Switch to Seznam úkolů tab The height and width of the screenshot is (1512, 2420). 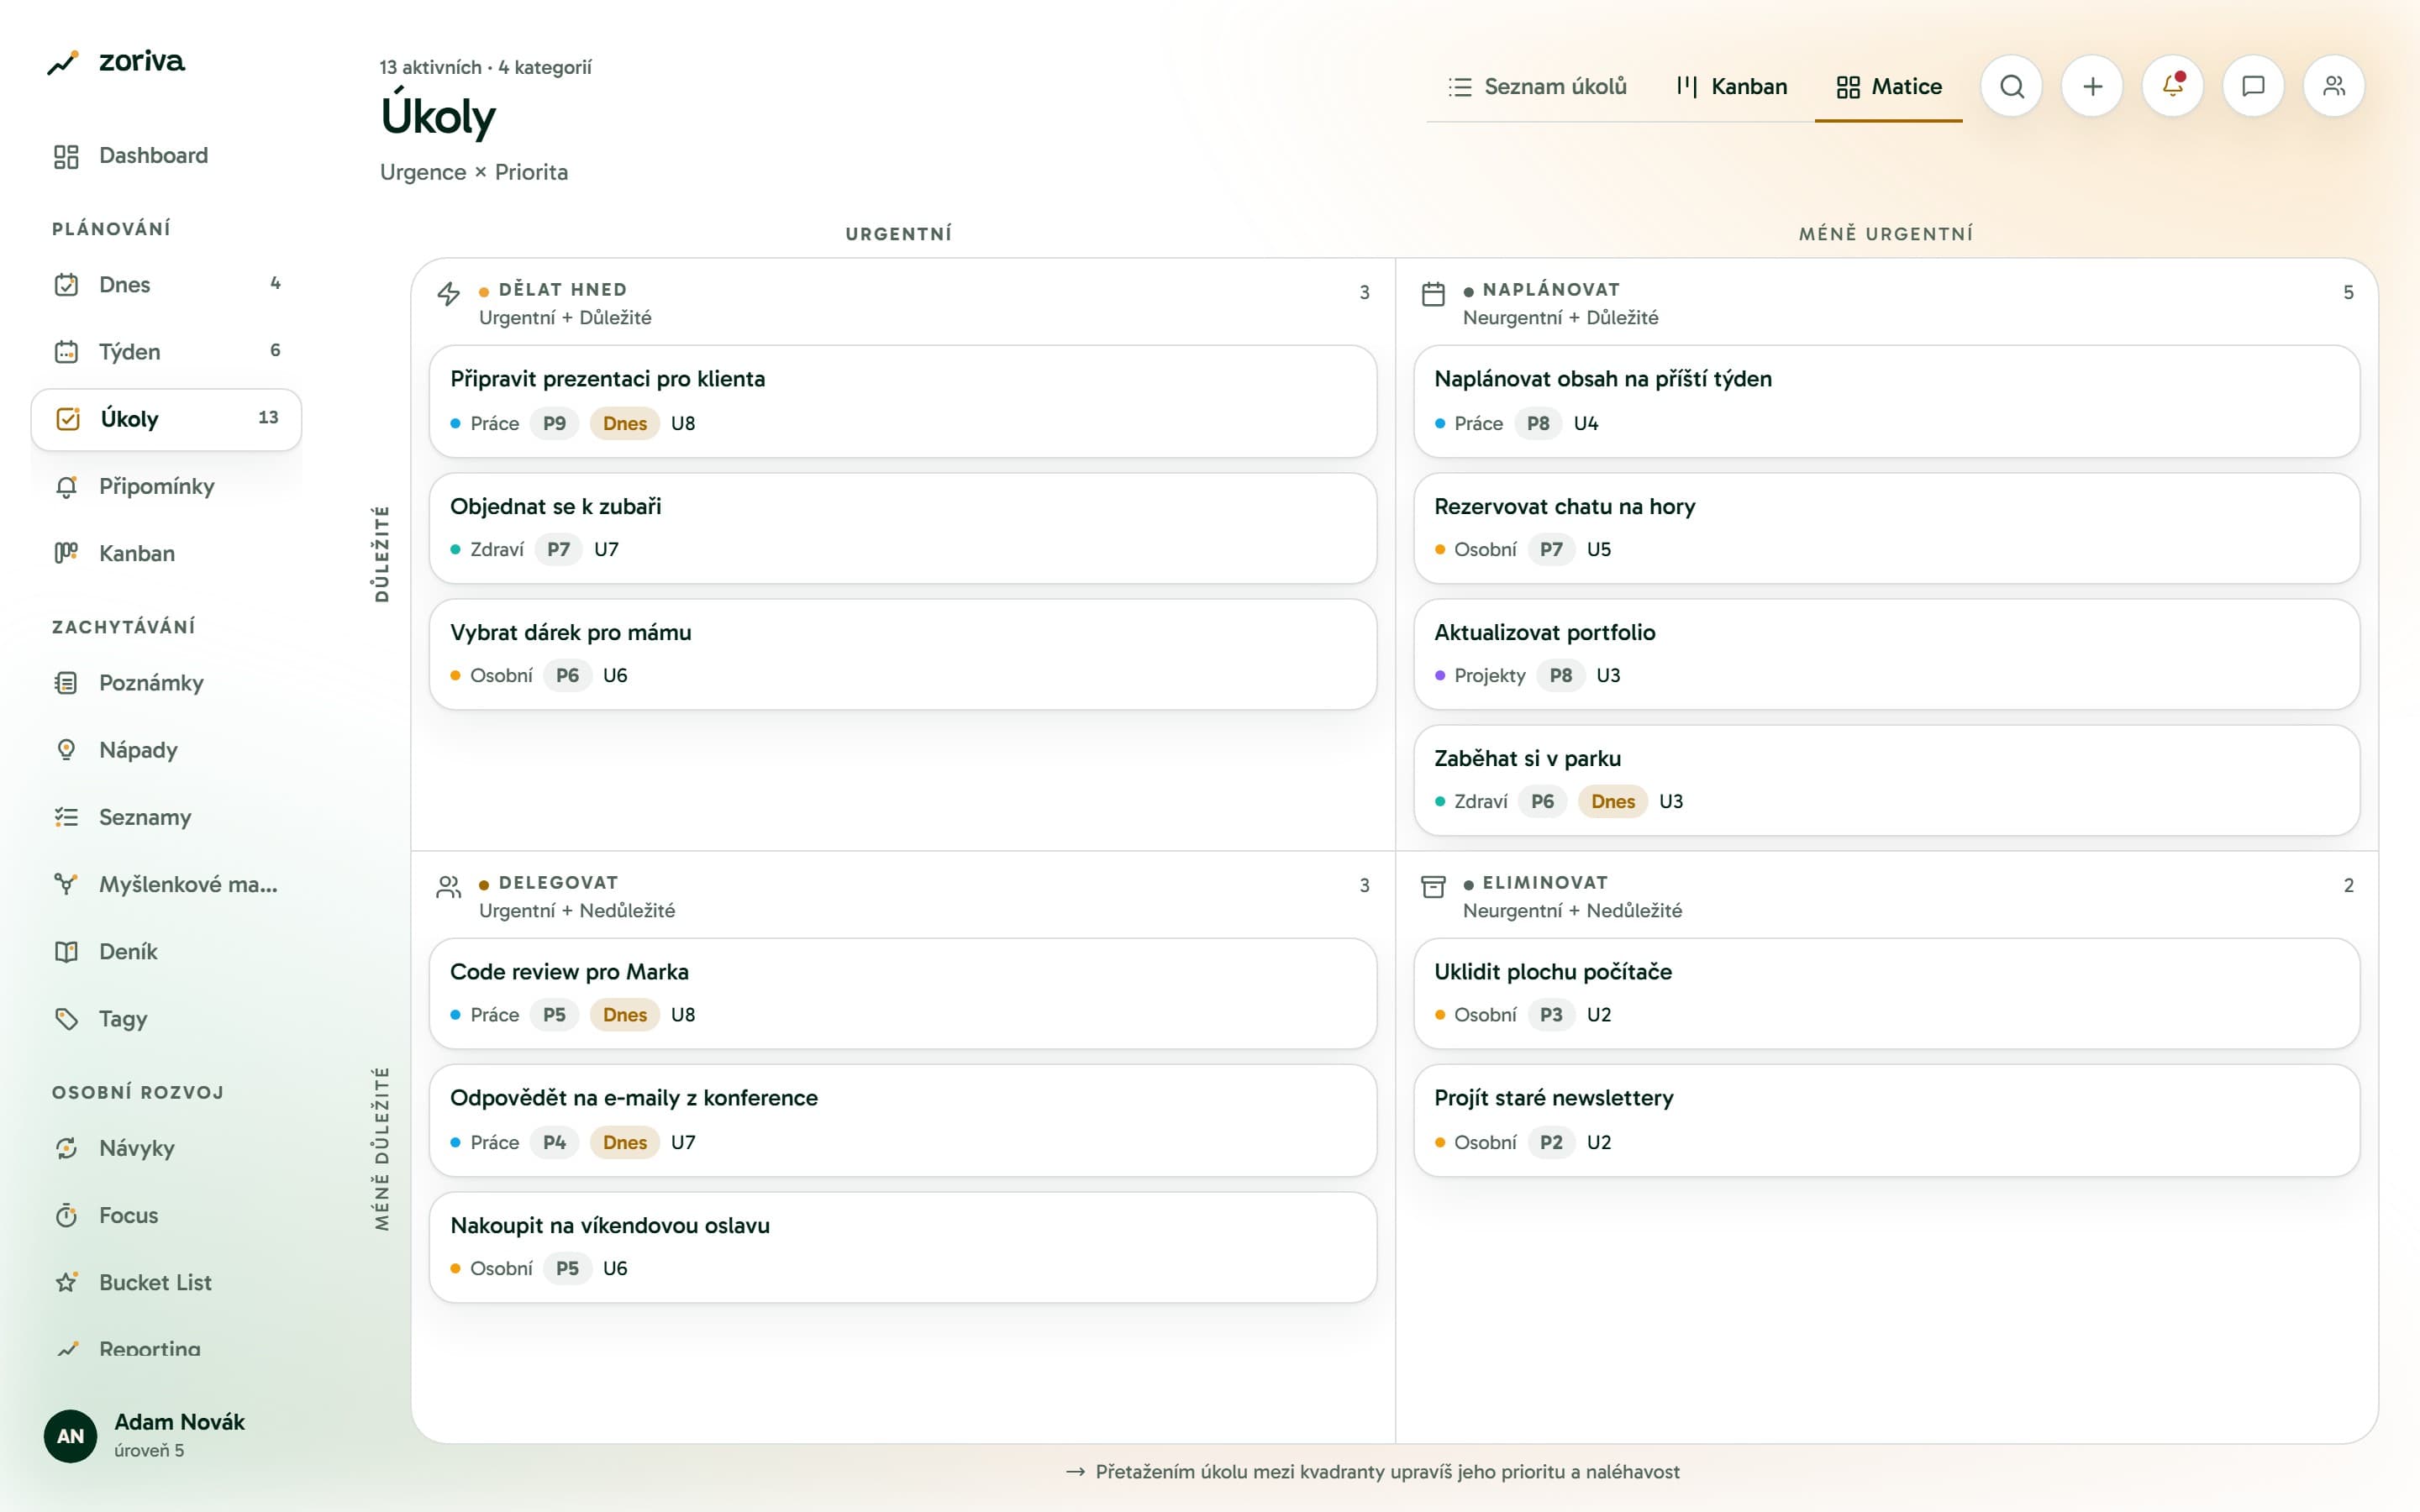pos(1538,87)
